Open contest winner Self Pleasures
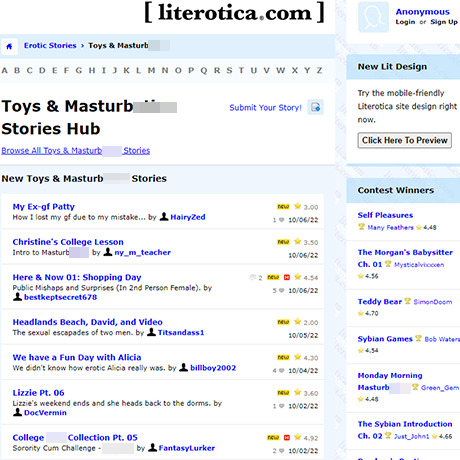This screenshot has width=460, height=460. 385,215
